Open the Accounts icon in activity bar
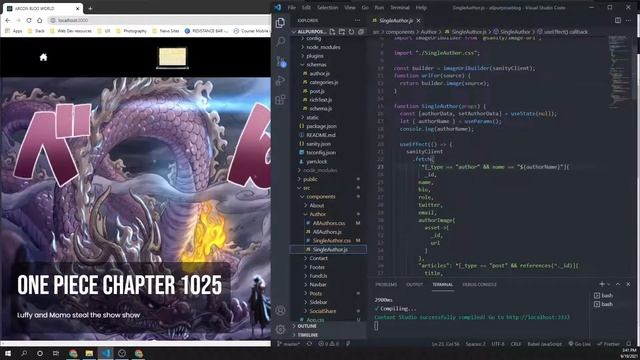 [280, 310]
